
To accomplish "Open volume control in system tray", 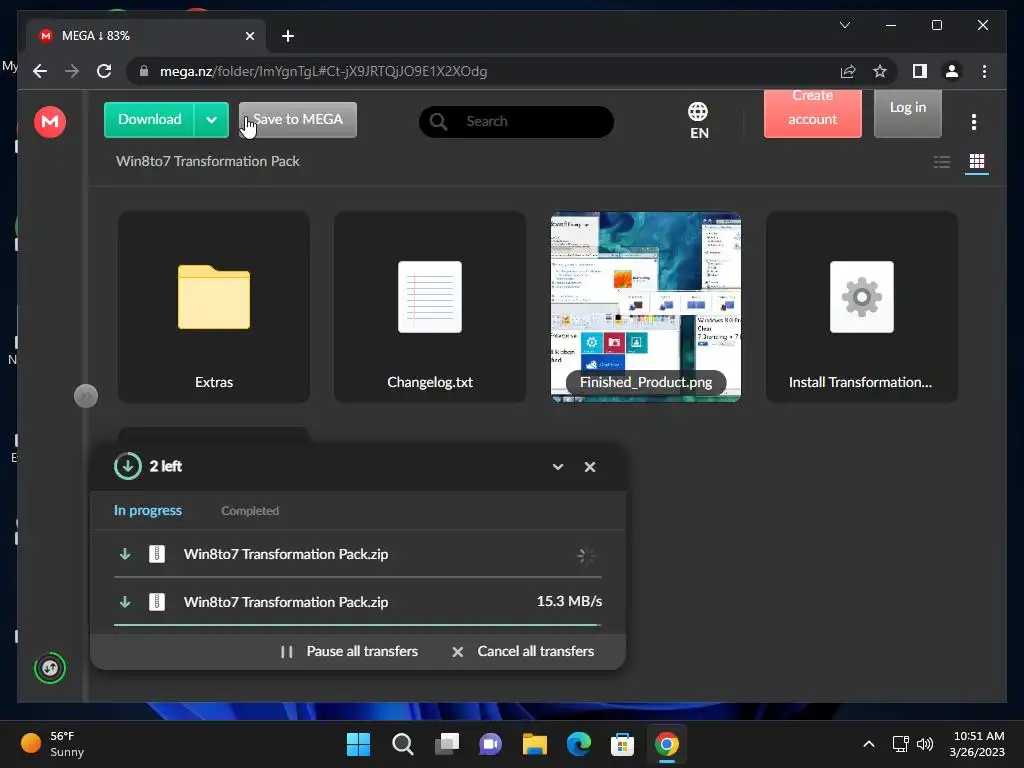I will tap(925, 744).
